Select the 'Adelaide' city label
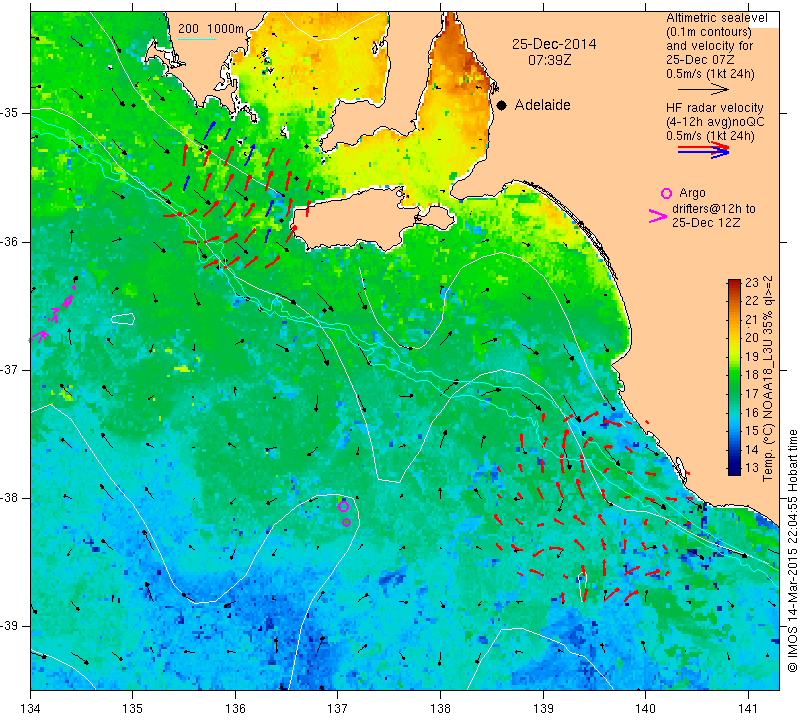 [x=542, y=105]
